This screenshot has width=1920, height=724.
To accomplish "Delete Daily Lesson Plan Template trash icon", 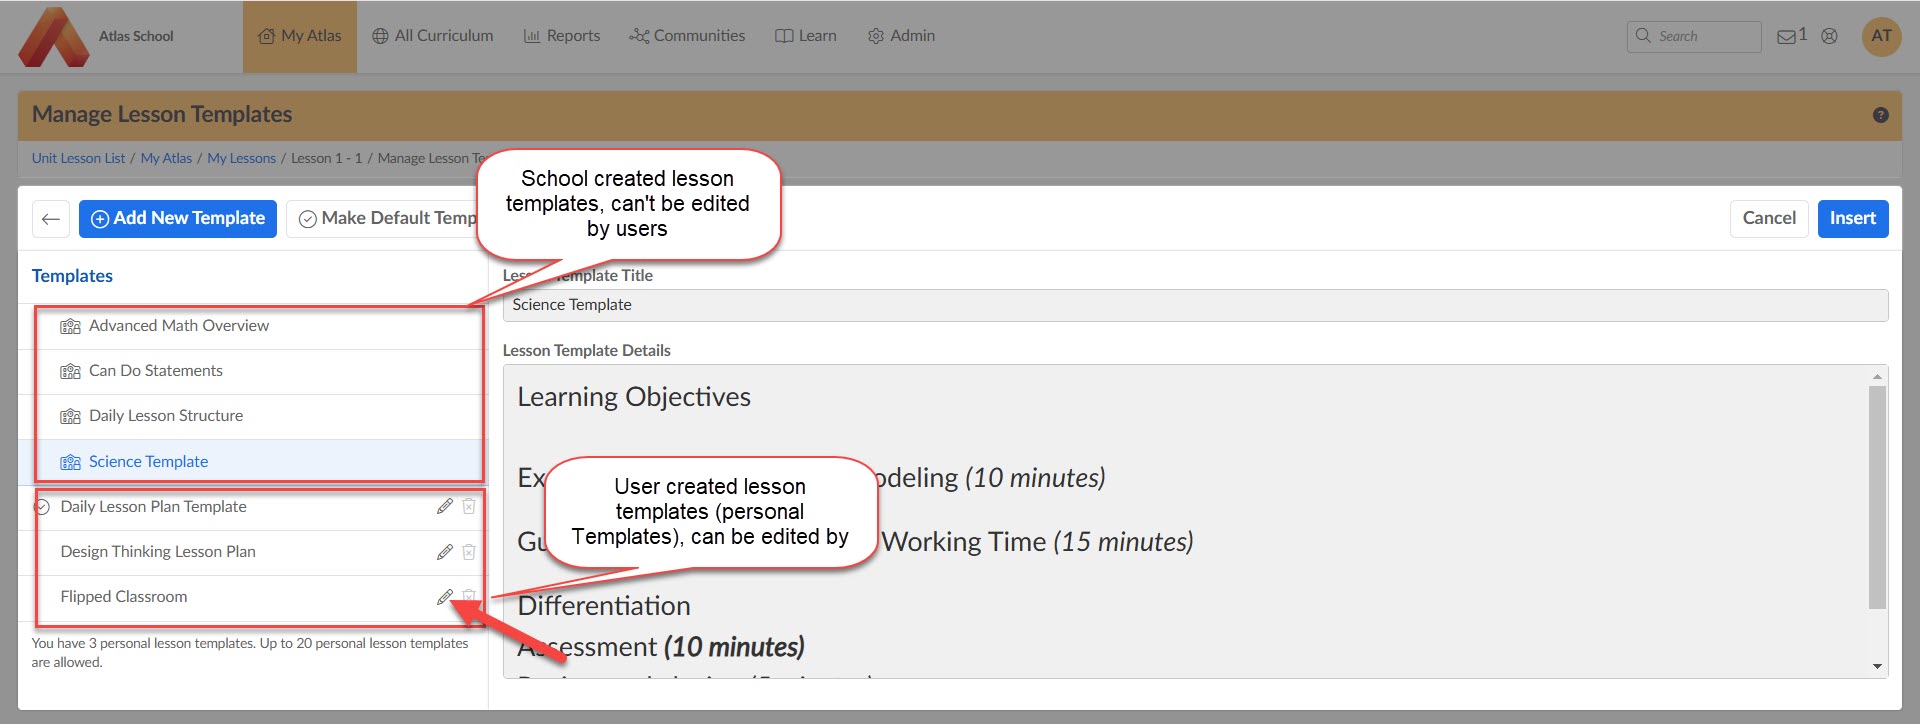I will [x=469, y=507].
